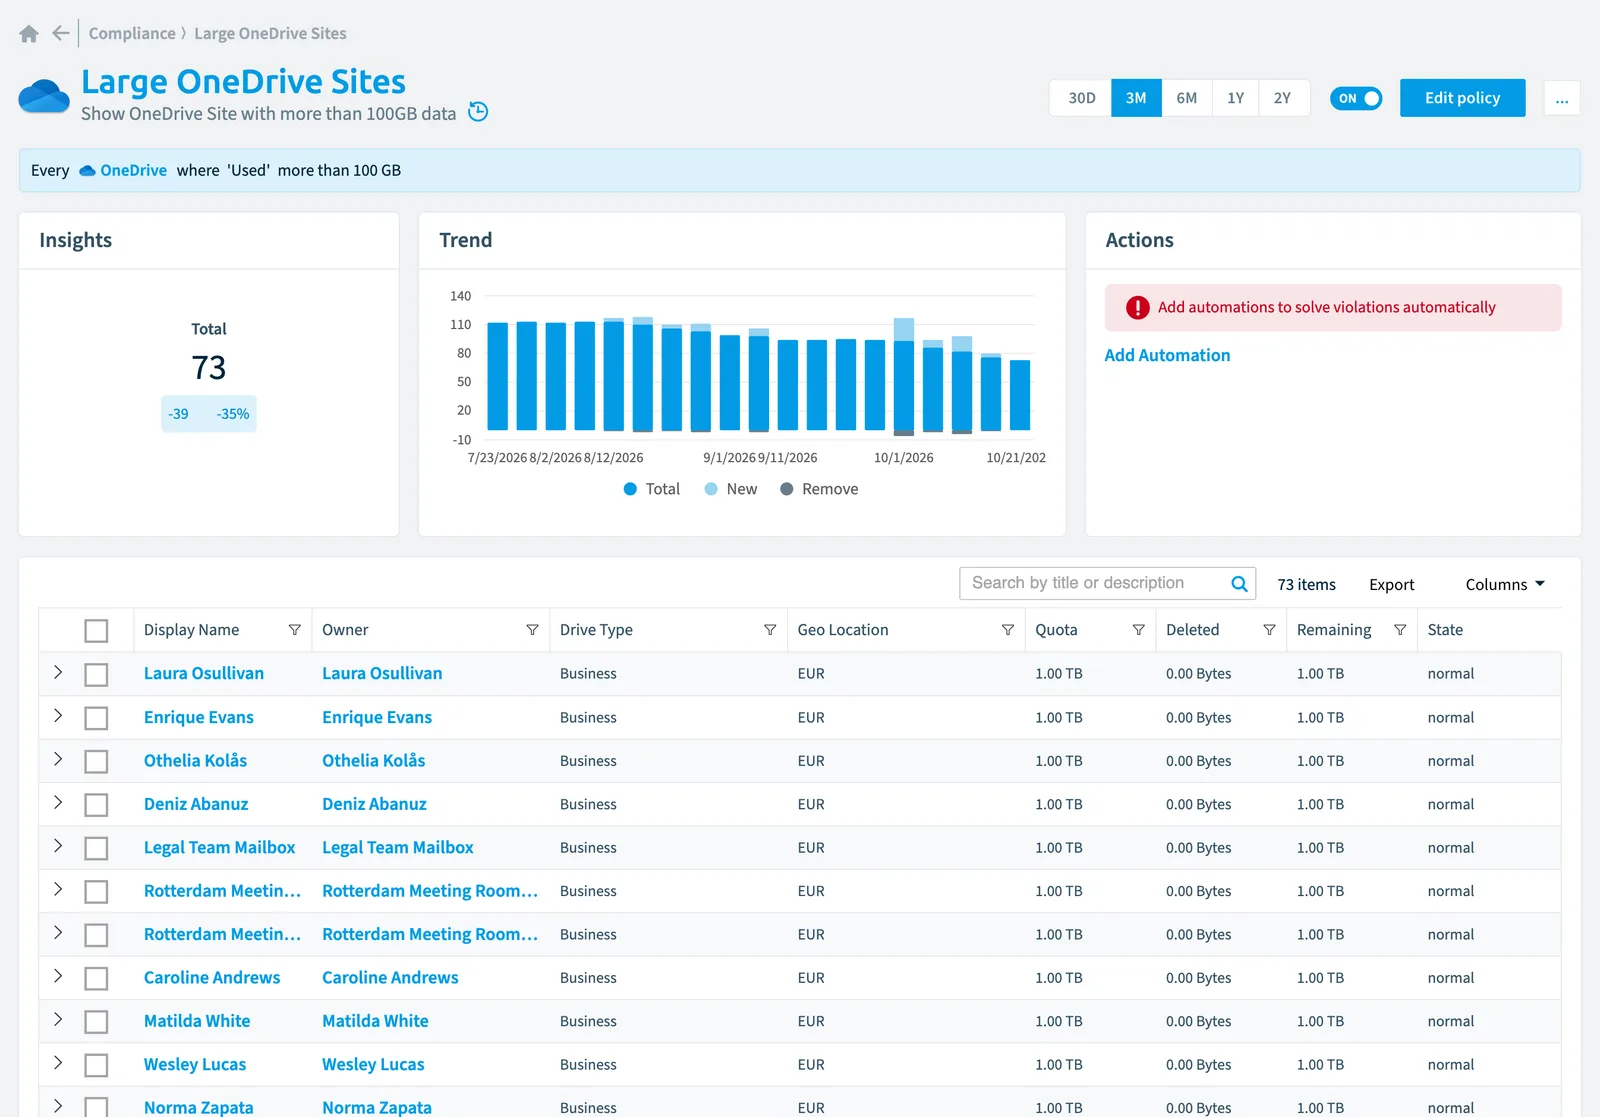Open the Compliance breadcrumb
The height and width of the screenshot is (1117, 1600).
(132, 33)
